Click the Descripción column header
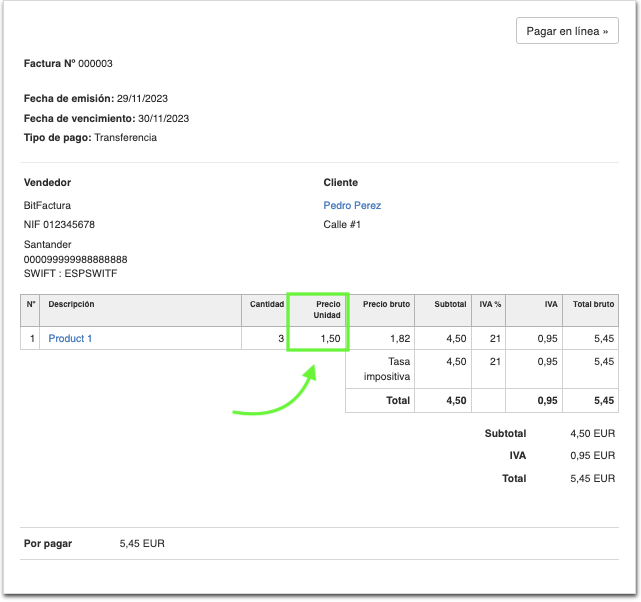641x602 pixels. tap(72, 304)
